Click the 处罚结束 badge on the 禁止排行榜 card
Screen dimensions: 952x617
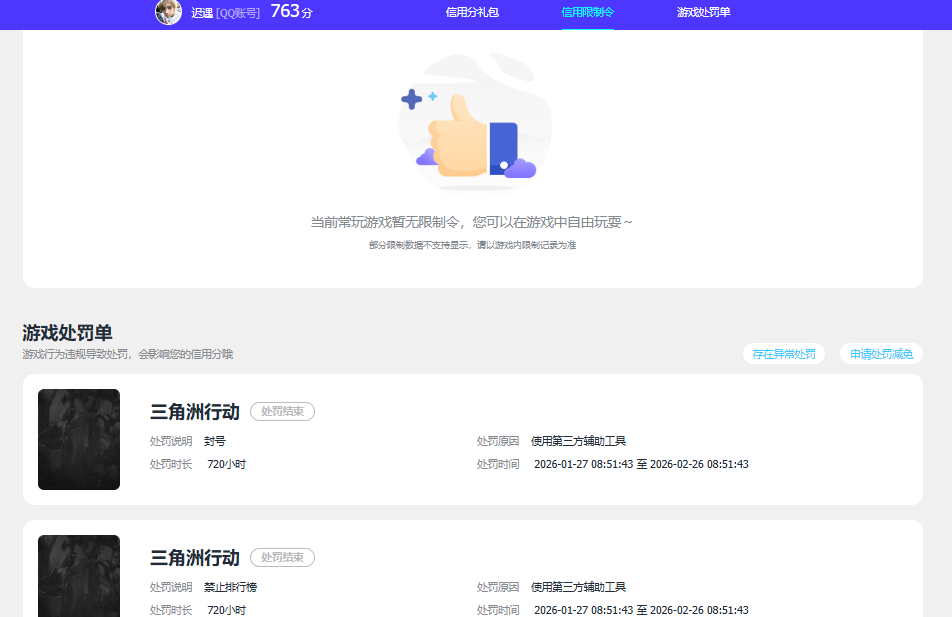[x=282, y=557]
